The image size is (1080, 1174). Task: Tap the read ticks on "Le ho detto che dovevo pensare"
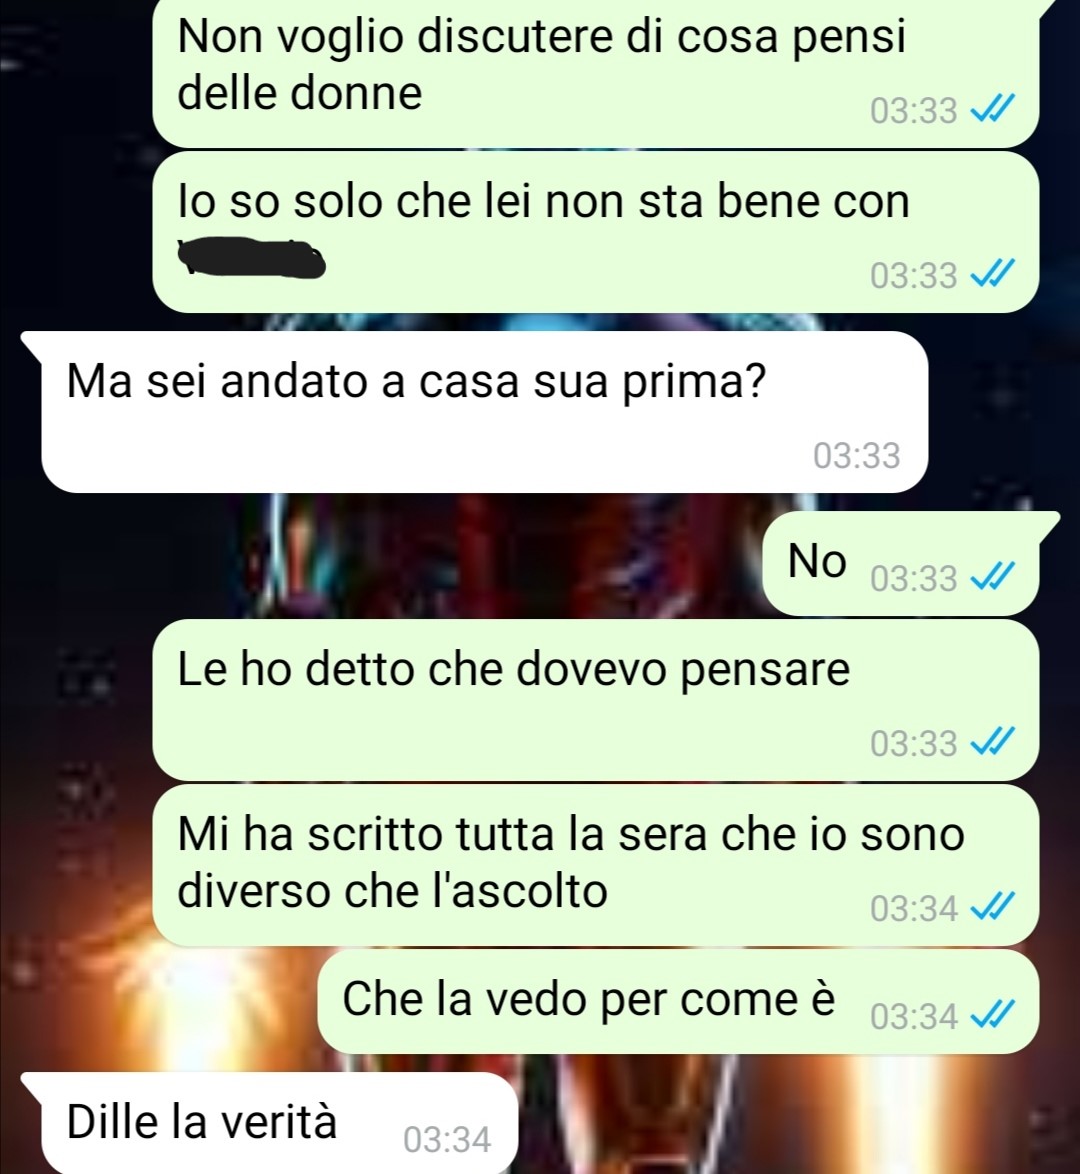tap(992, 742)
